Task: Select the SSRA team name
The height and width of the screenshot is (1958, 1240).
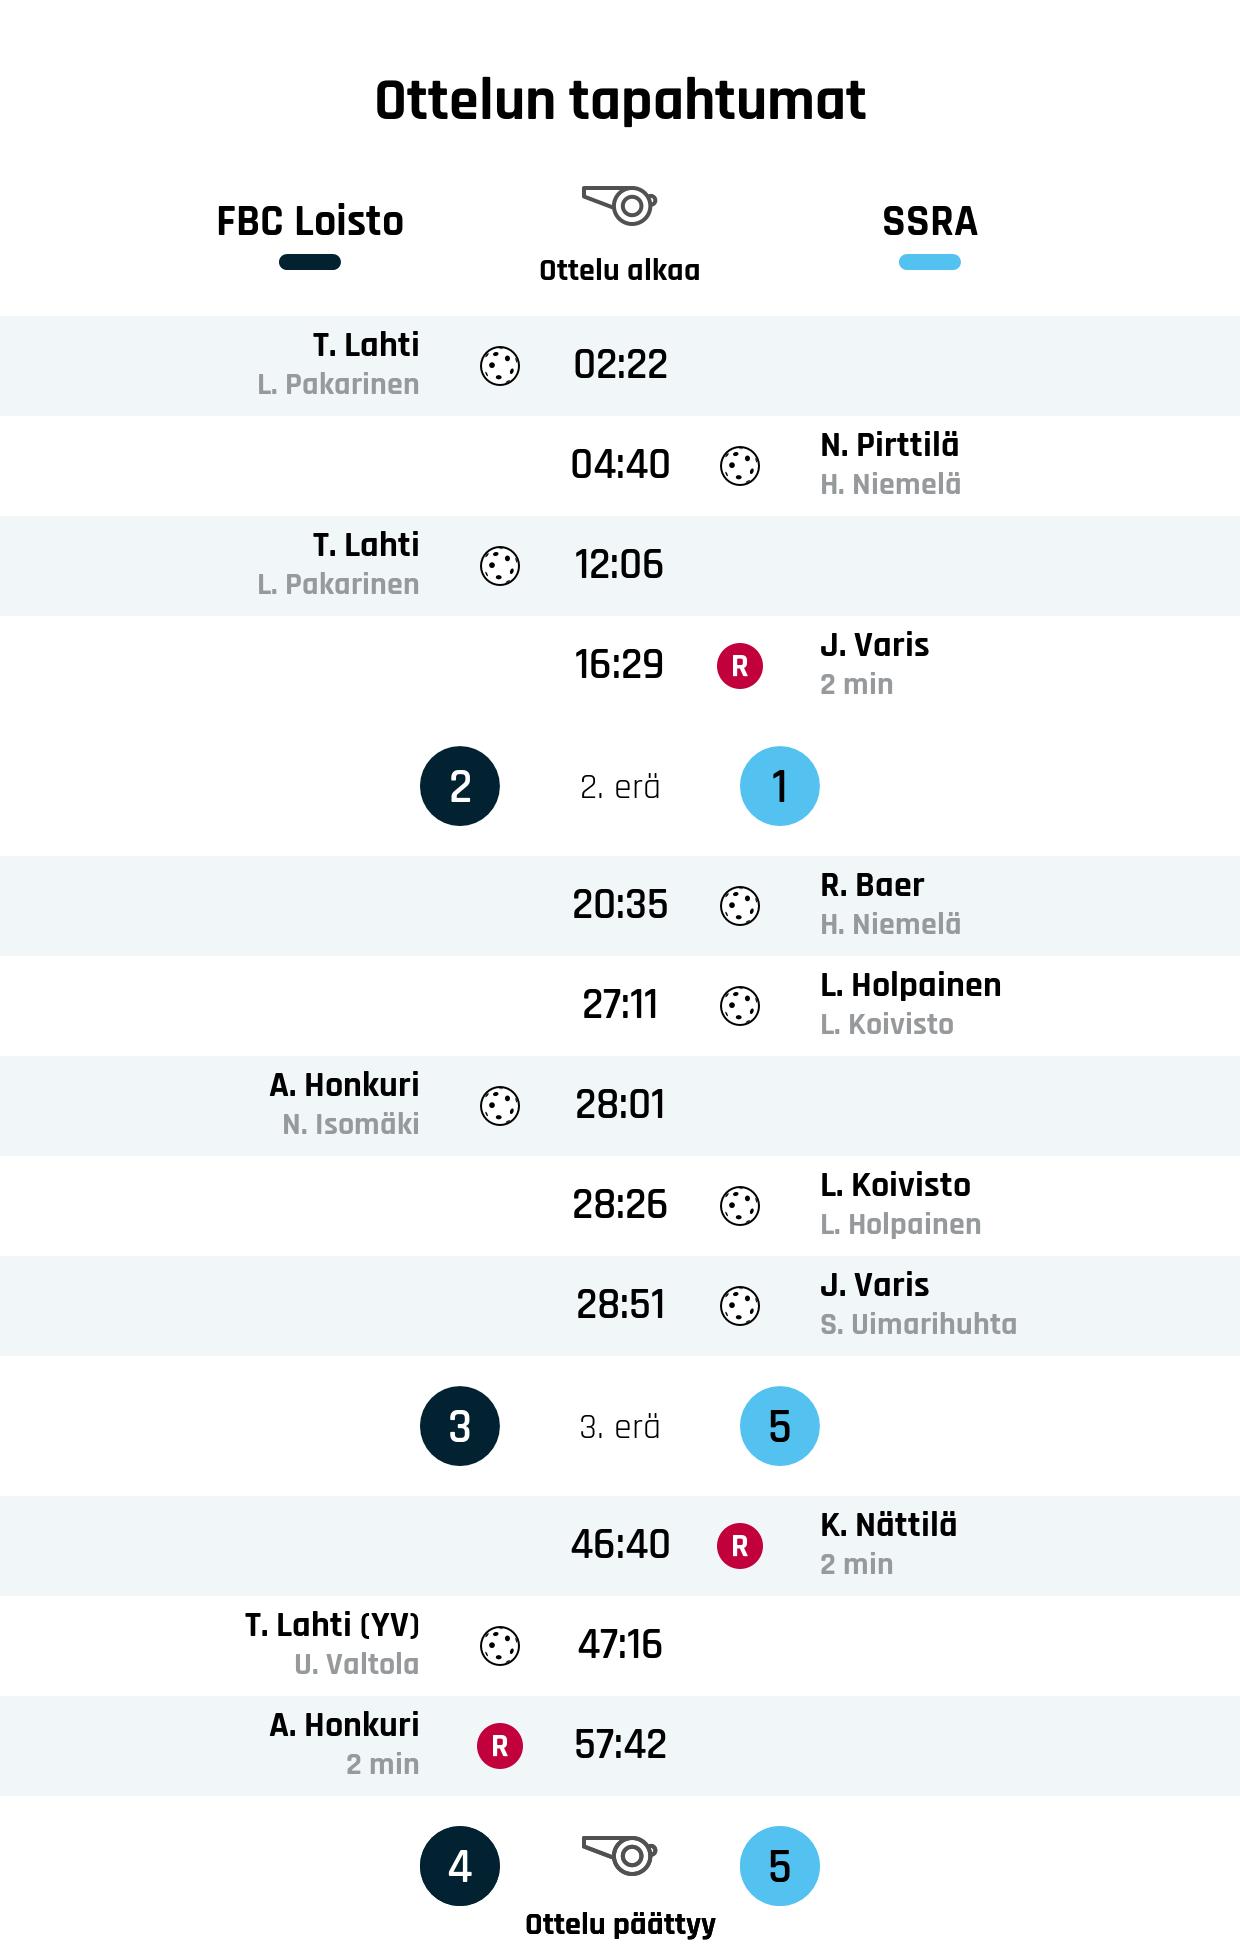Action: [930, 221]
